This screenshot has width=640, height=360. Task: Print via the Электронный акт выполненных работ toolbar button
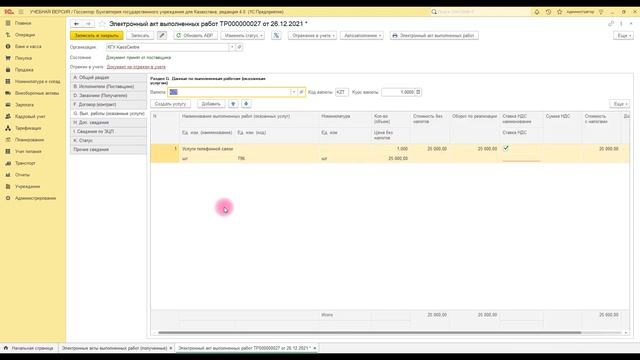434,36
